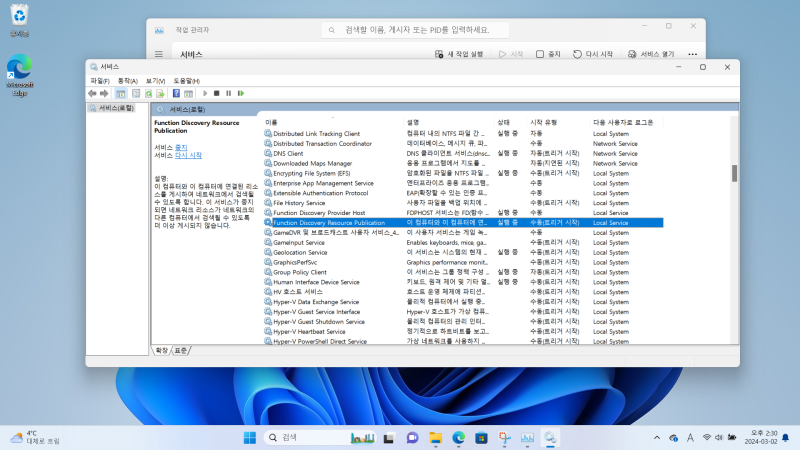The height and width of the screenshot is (450, 800).
Task: Open Task Manager more options ellipsis
Action: 692,54
